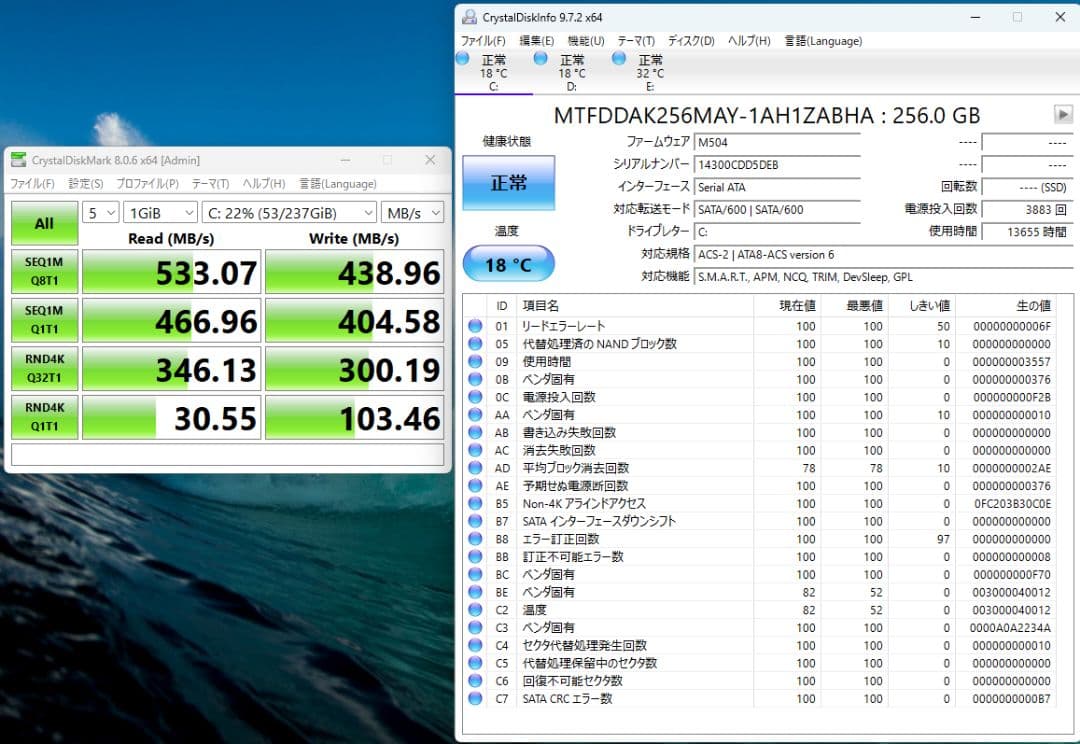Viewport: 1080px width, 744px height.
Task: Click the blue 18°C temperature indicator
Action: (x=507, y=262)
